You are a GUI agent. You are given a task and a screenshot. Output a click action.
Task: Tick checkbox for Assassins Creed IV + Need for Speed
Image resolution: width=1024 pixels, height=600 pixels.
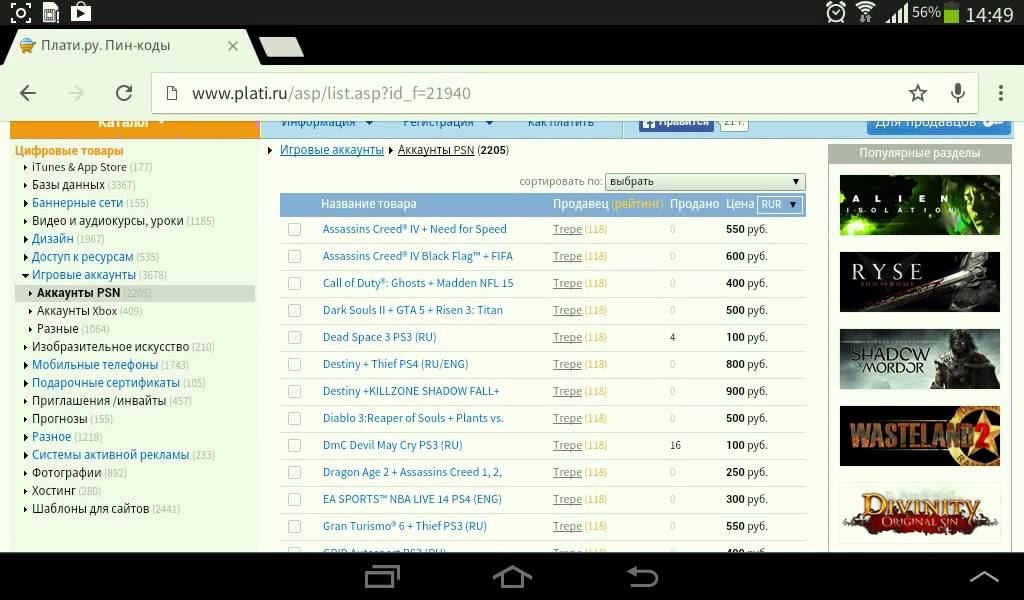pyautogui.click(x=295, y=229)
